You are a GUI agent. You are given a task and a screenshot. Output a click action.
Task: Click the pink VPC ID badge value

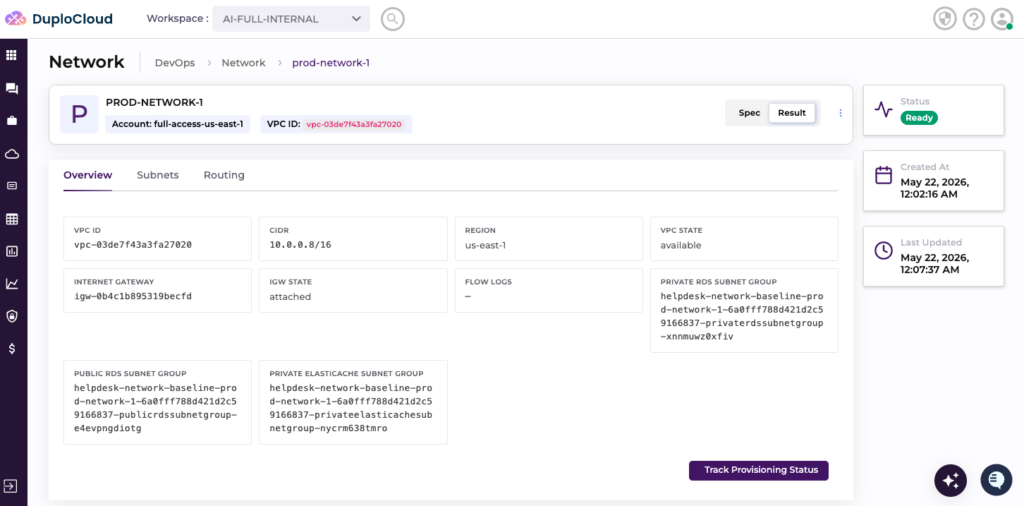pyautogui.click(x=354, y=124)
